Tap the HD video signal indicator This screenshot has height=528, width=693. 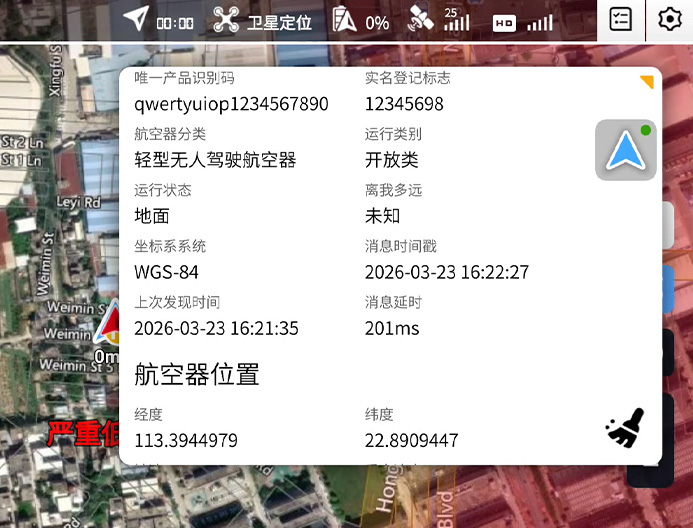[504, 23]
